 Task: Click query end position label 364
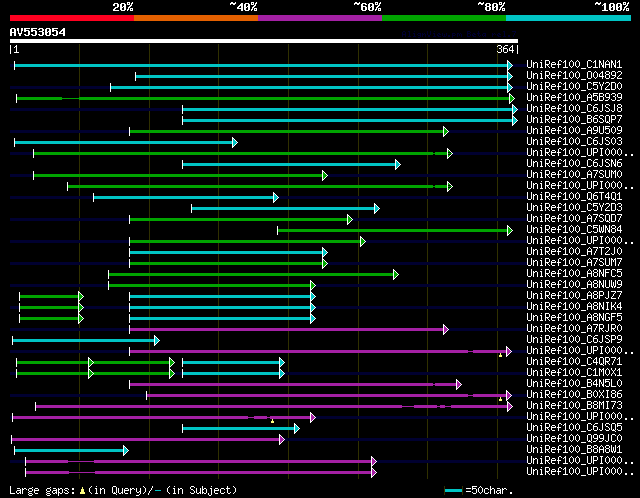point(505,49)
